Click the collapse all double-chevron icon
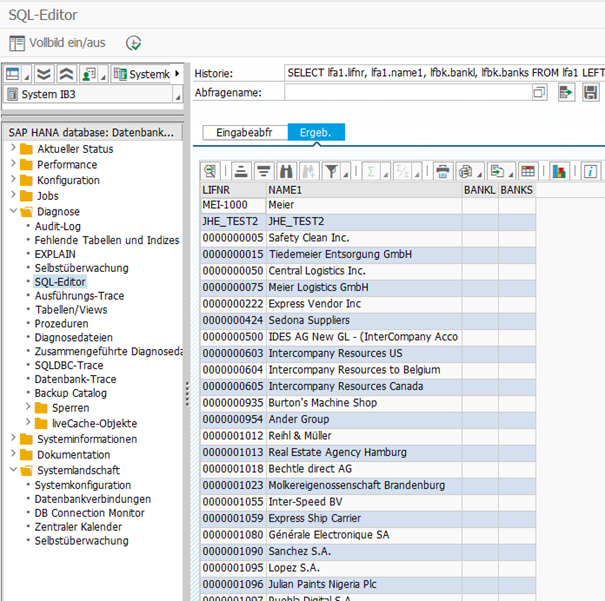The image size is (605, 601). (x=67, y=74)
